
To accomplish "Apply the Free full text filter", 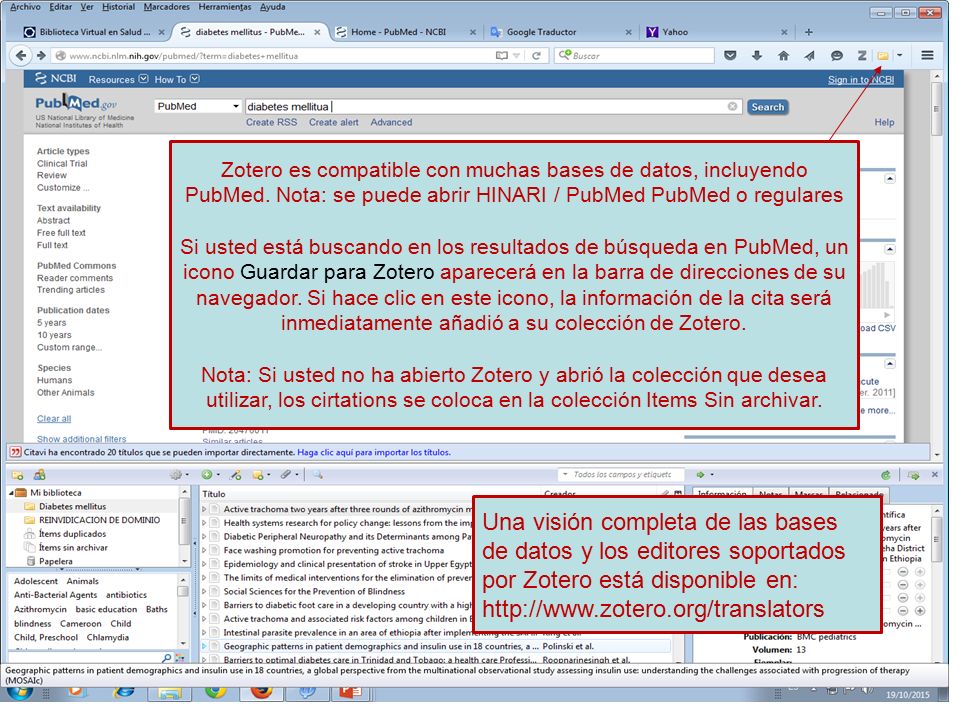I will click(61, 233).
